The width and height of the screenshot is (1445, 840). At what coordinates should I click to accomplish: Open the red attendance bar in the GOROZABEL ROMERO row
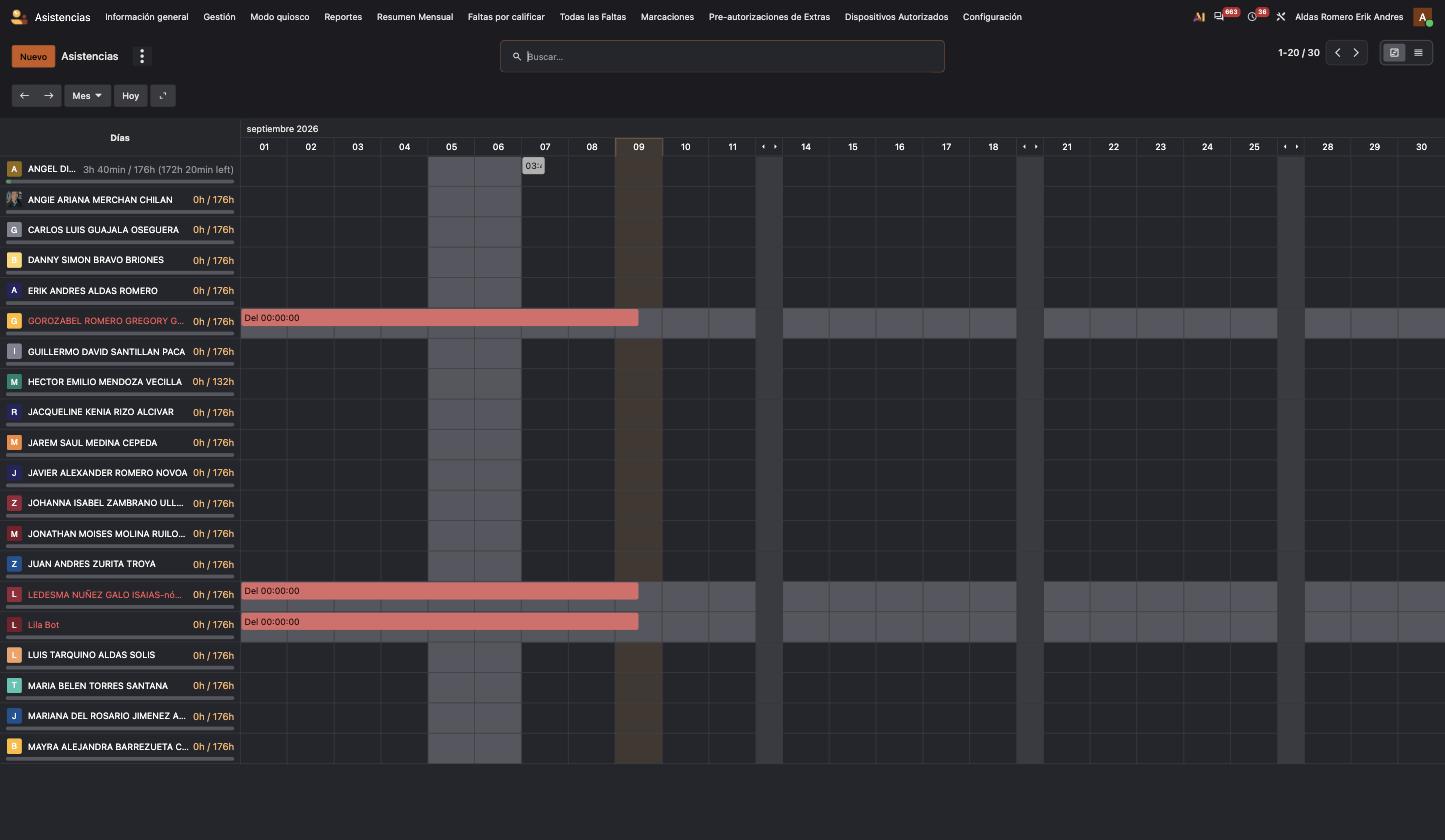(440, 318)
